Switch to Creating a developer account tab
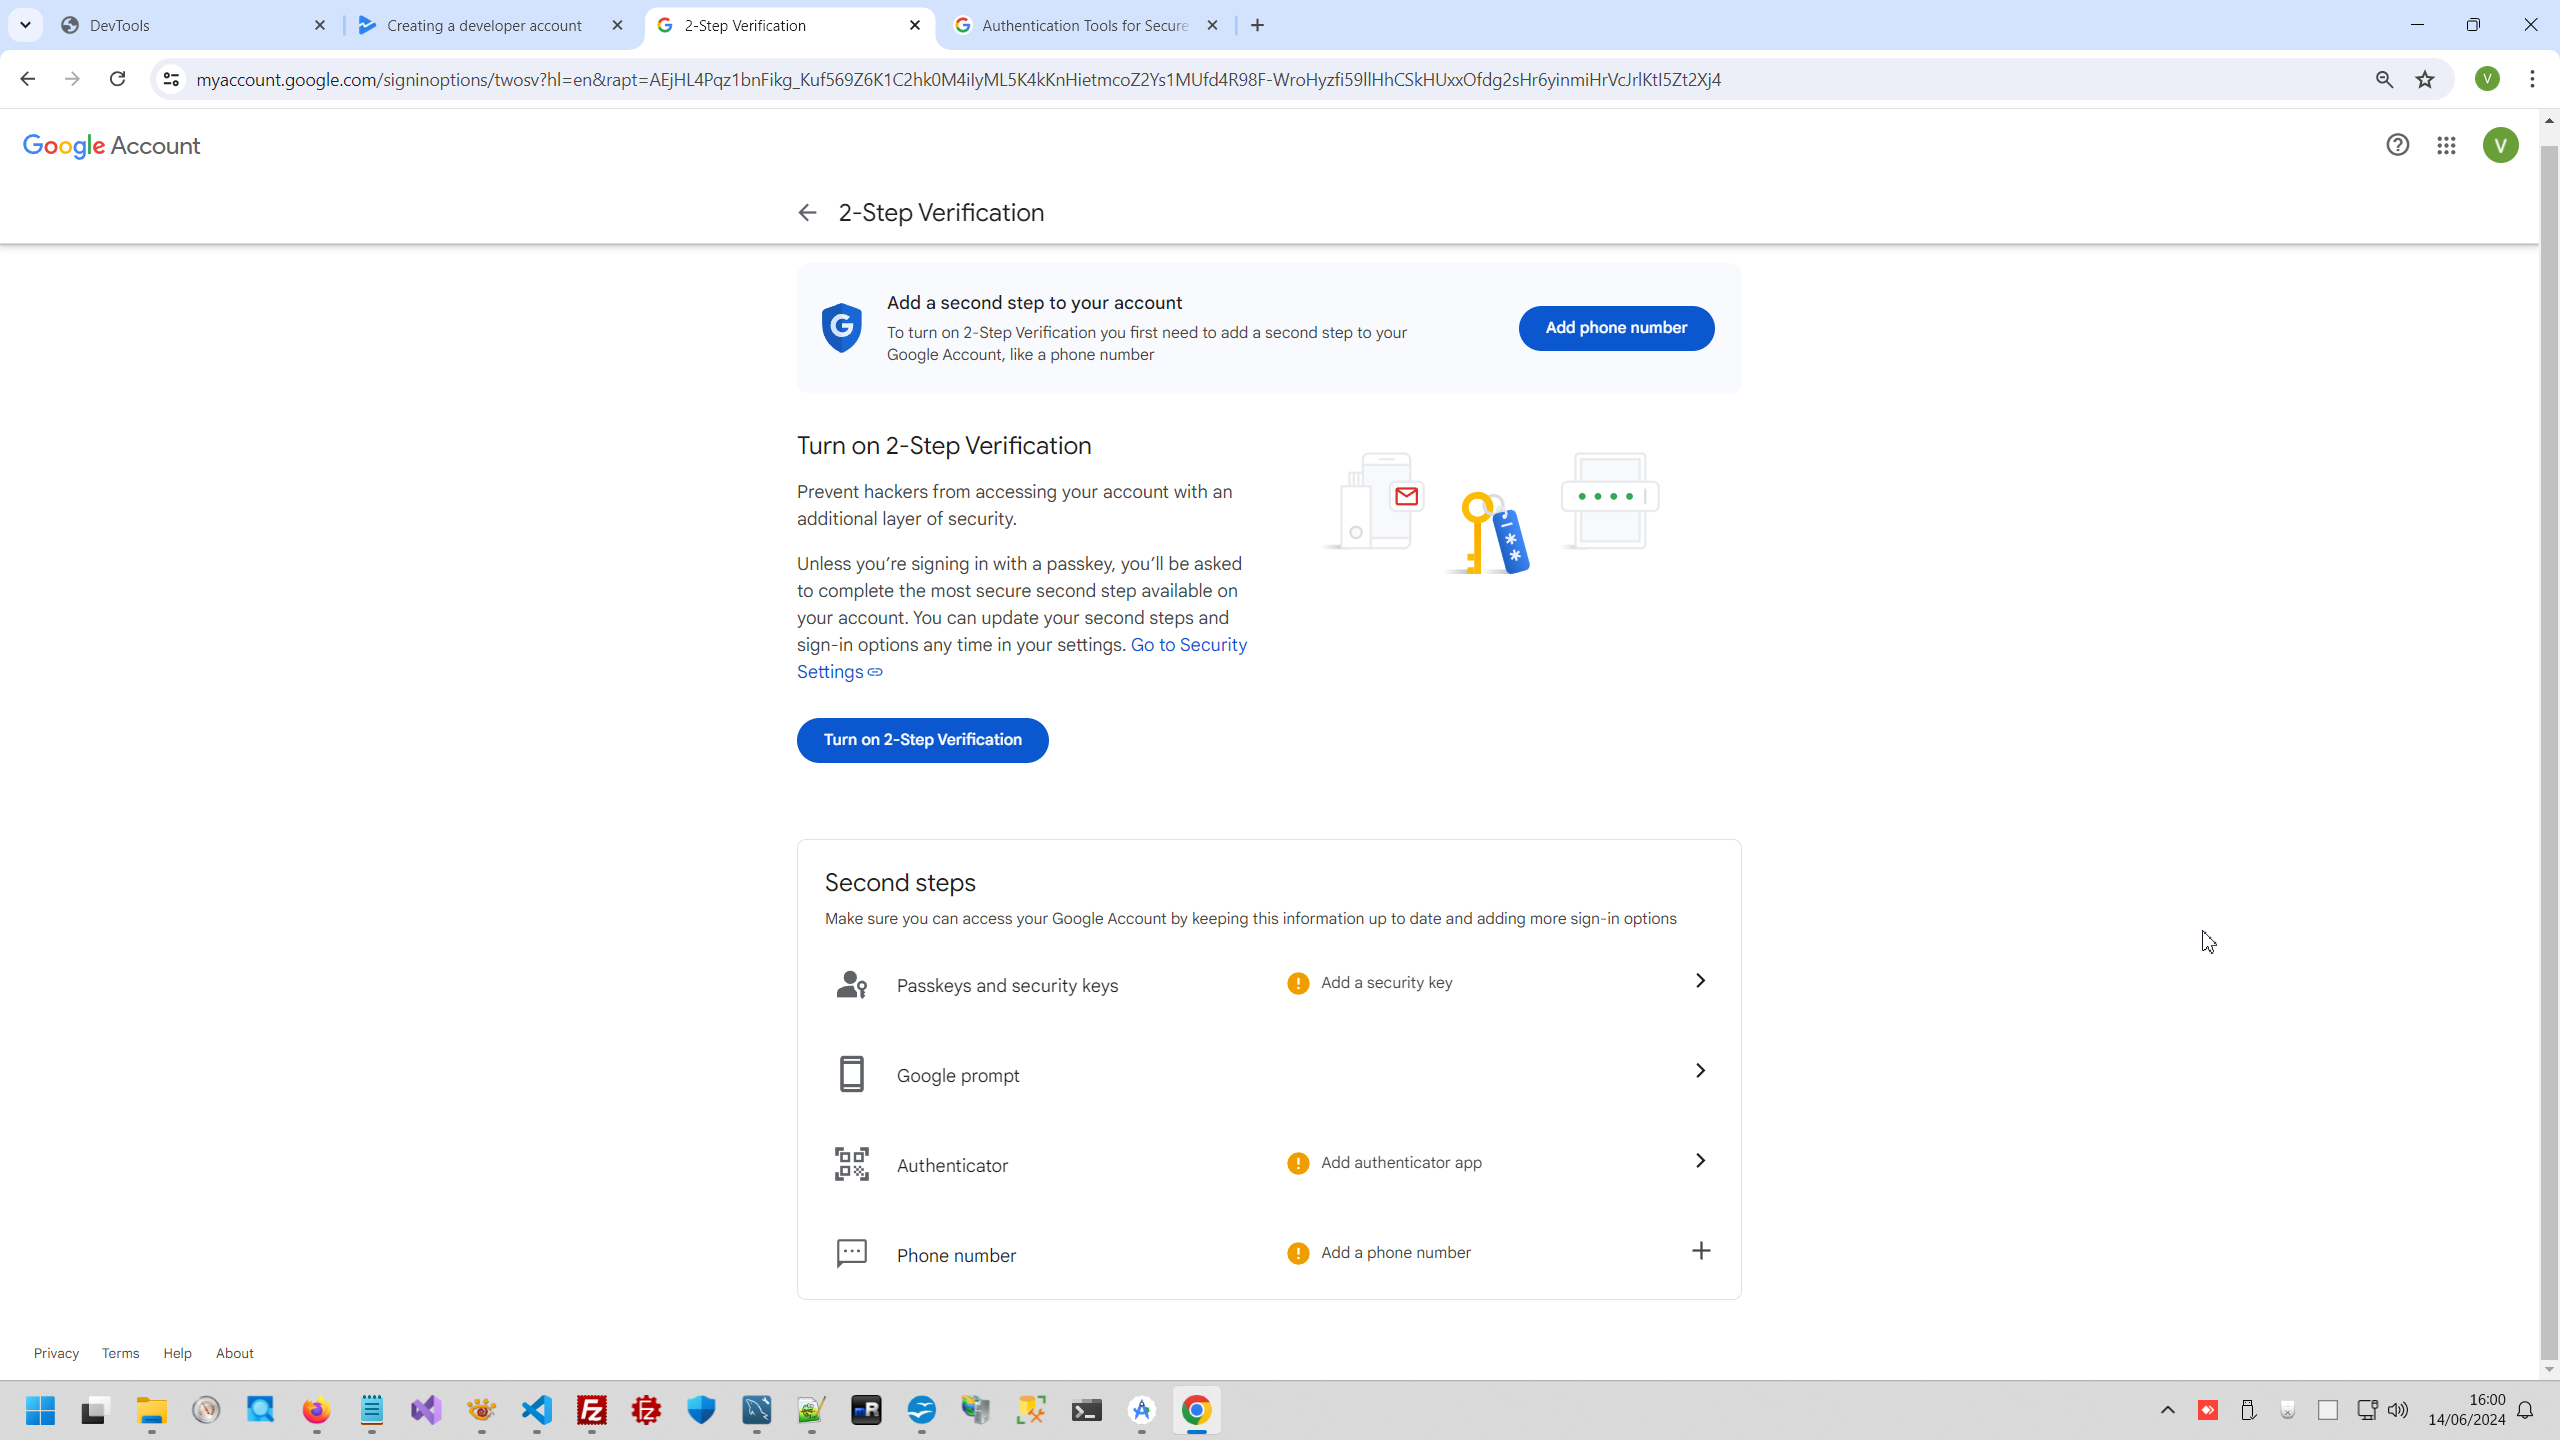This screenshot has height=1440, width=2560. coord(485,26)
